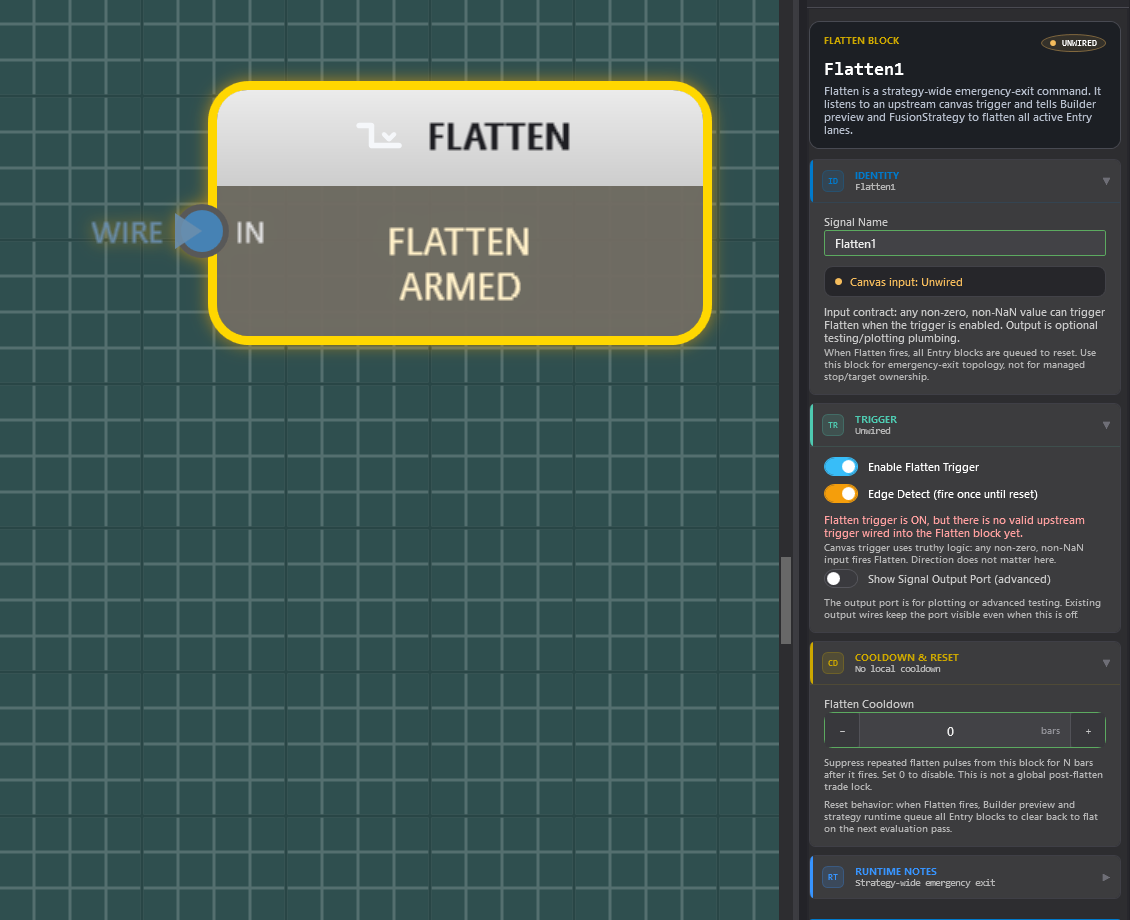Click the ID badge icon in Identity section
Image resolution: width=1130 pixels, height=920 pixels.
[833, 181]
